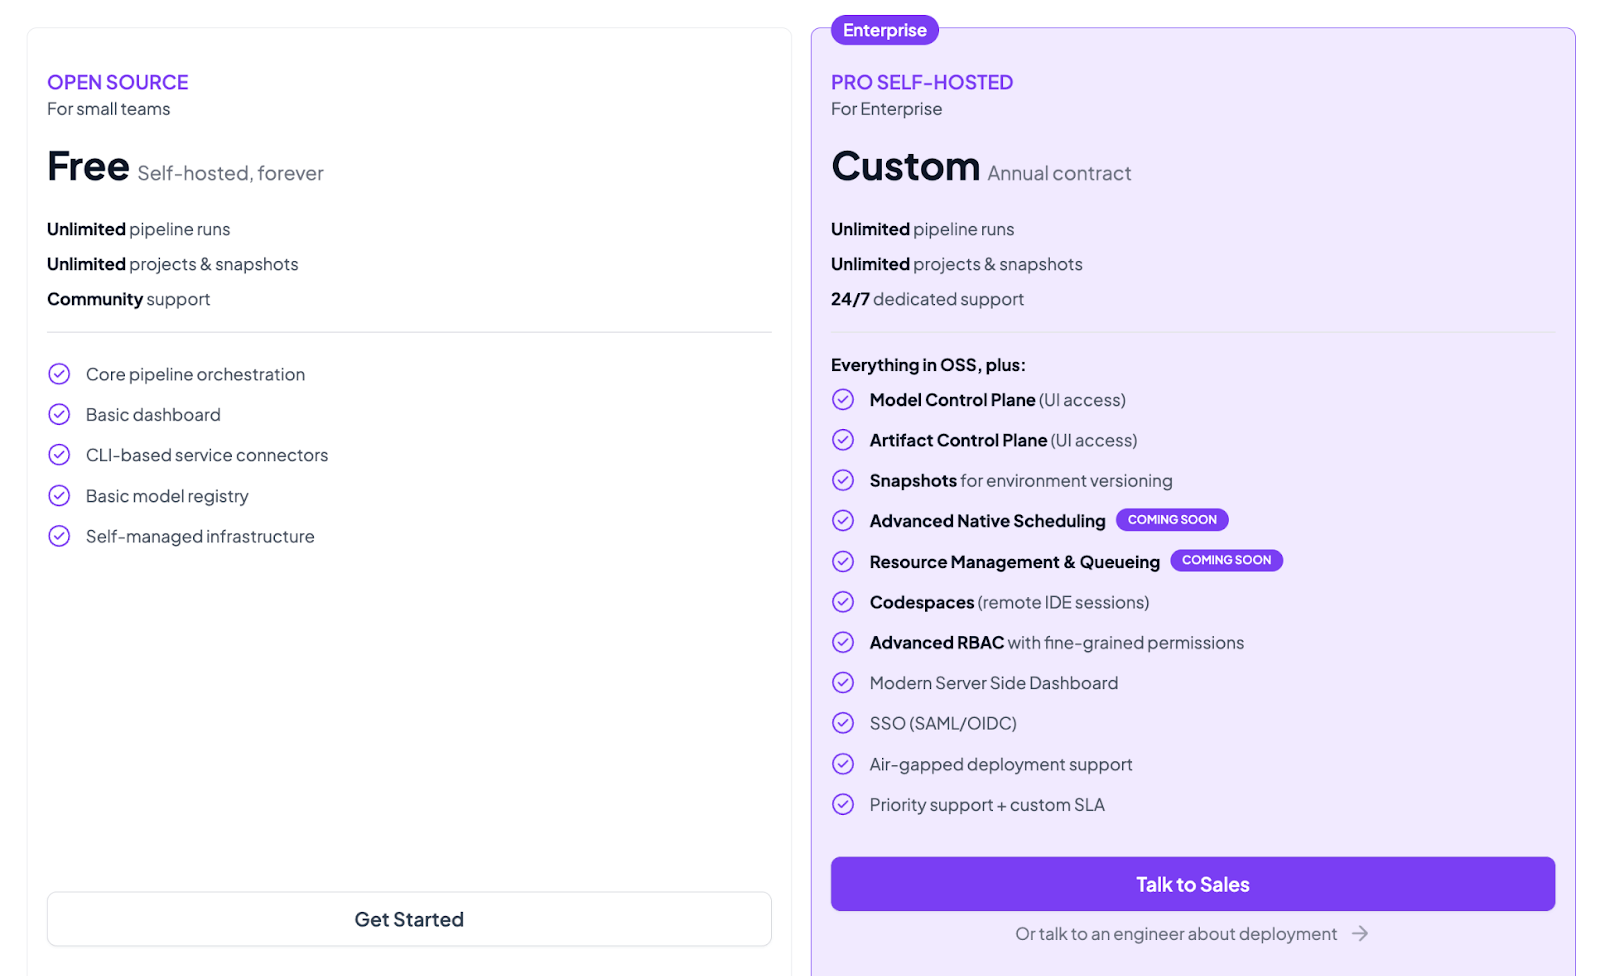Click check icon for Codespaces feature

pyautogui.click(x=843, y=602)
